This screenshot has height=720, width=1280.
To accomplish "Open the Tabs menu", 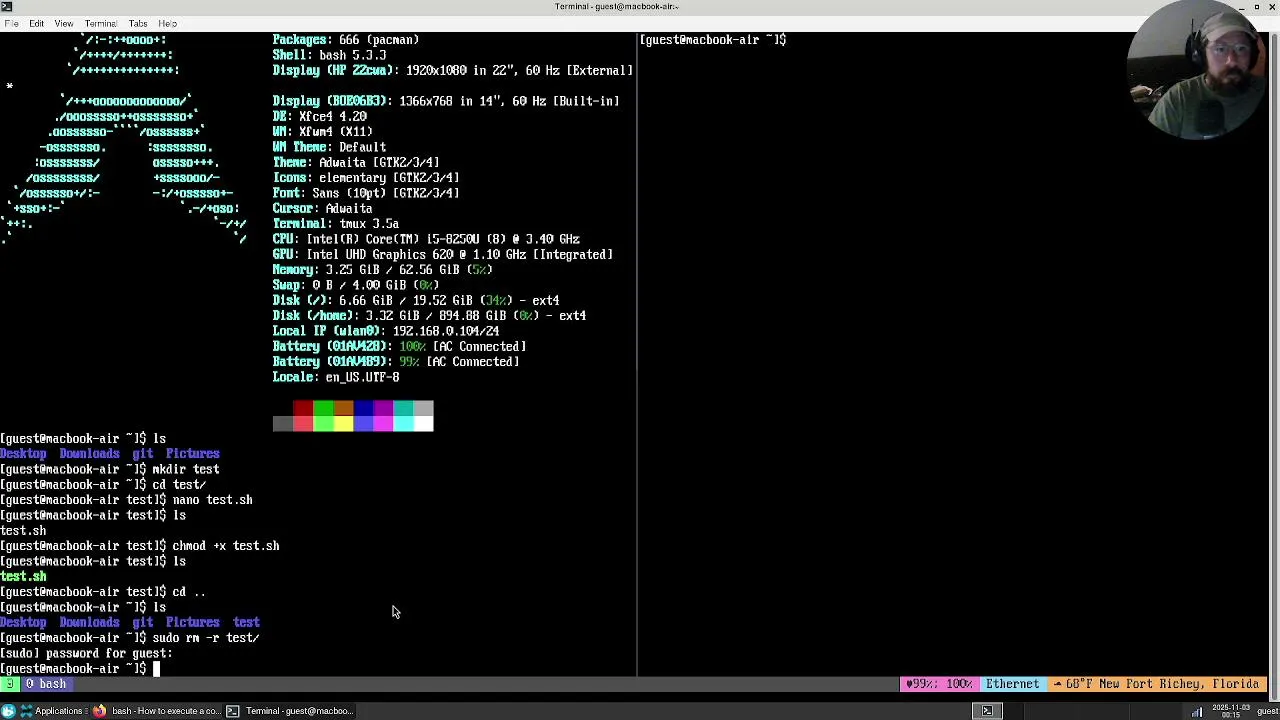I will 138,23.
